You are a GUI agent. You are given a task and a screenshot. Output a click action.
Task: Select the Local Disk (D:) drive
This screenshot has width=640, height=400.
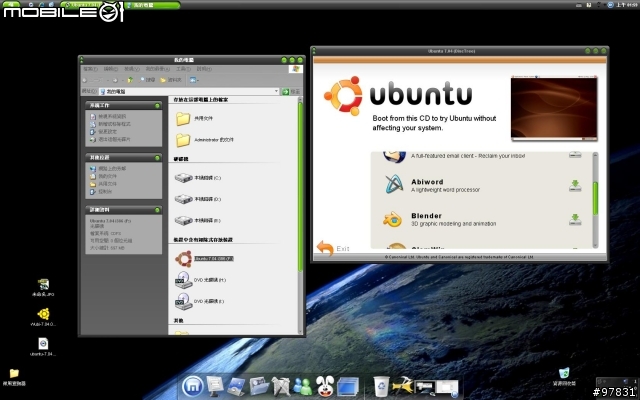point(198,199)
